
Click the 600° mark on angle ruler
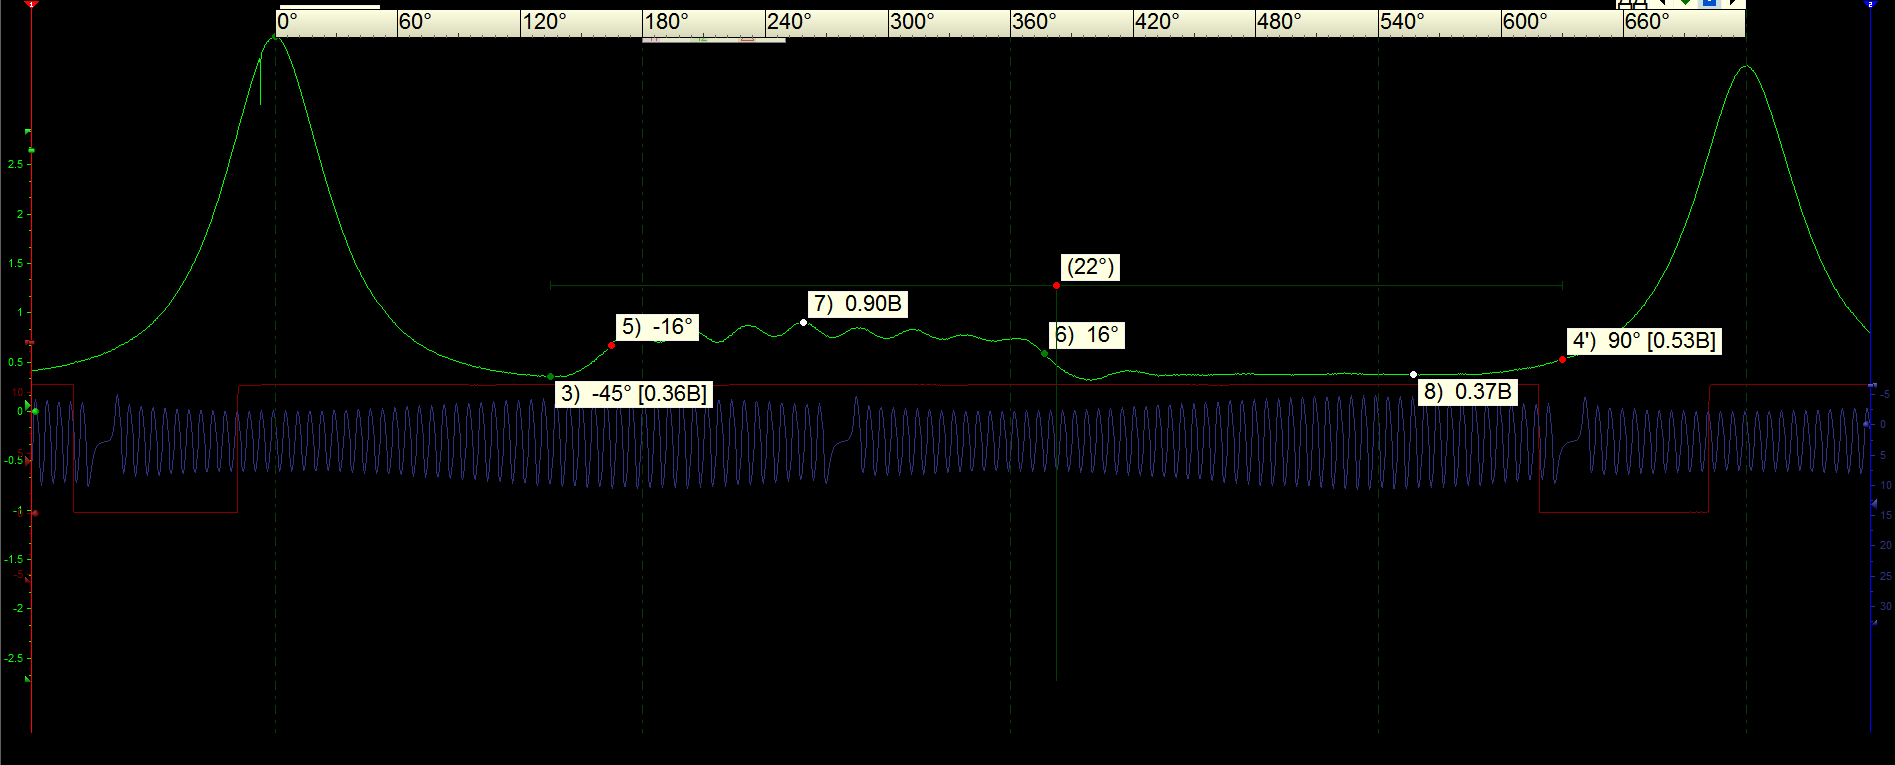click(1525, 22)
